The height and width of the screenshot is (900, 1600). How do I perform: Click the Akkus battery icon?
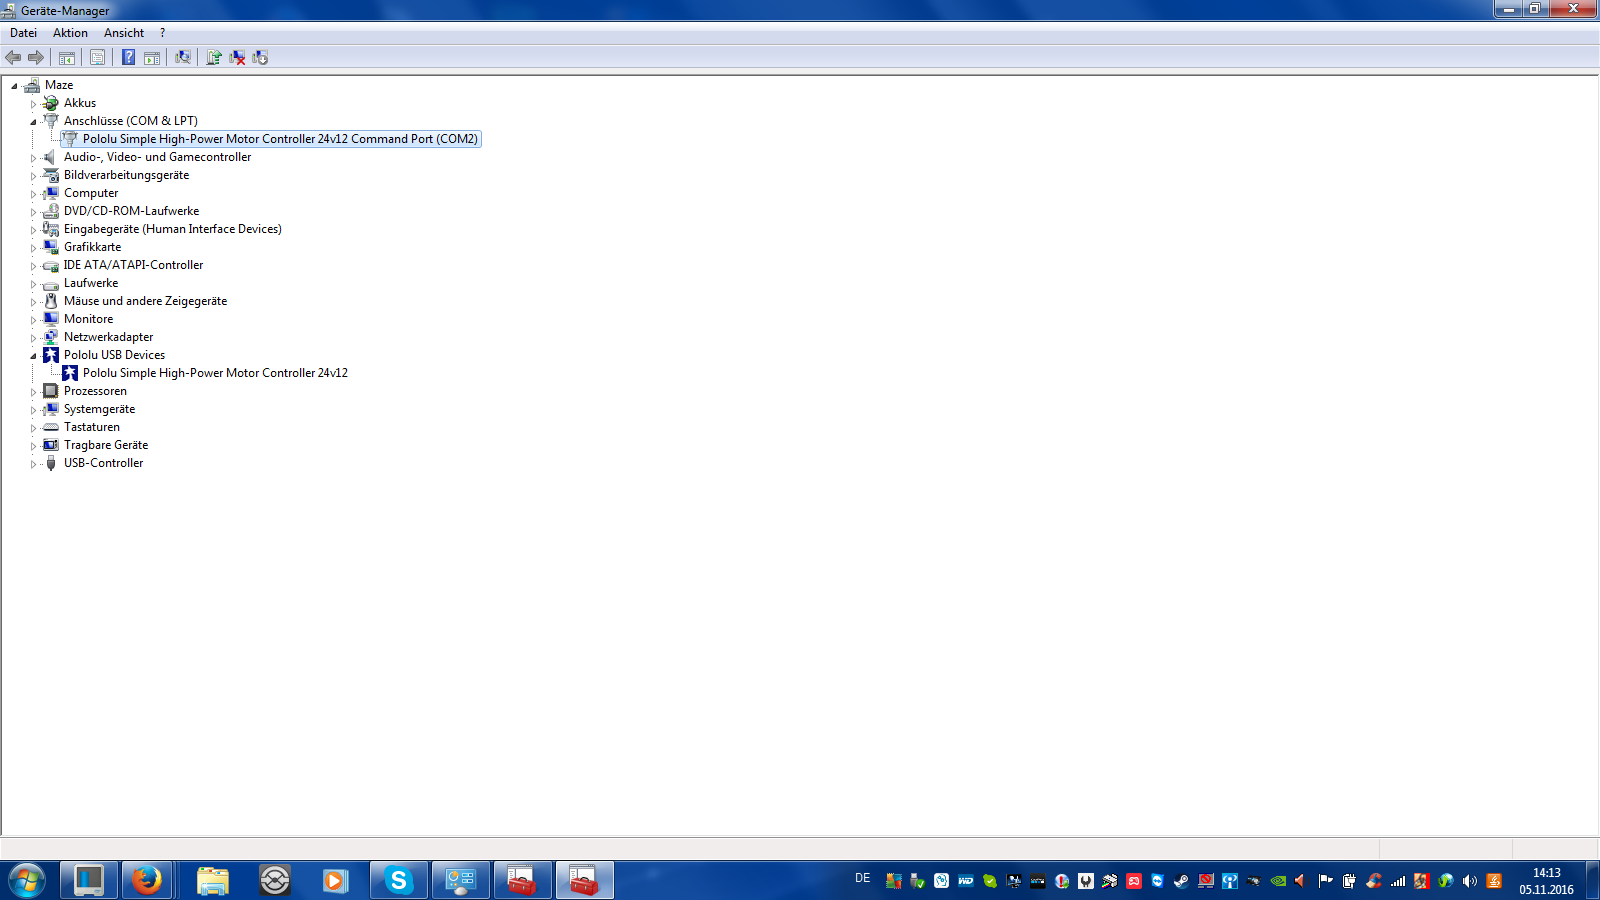[51, 103]
